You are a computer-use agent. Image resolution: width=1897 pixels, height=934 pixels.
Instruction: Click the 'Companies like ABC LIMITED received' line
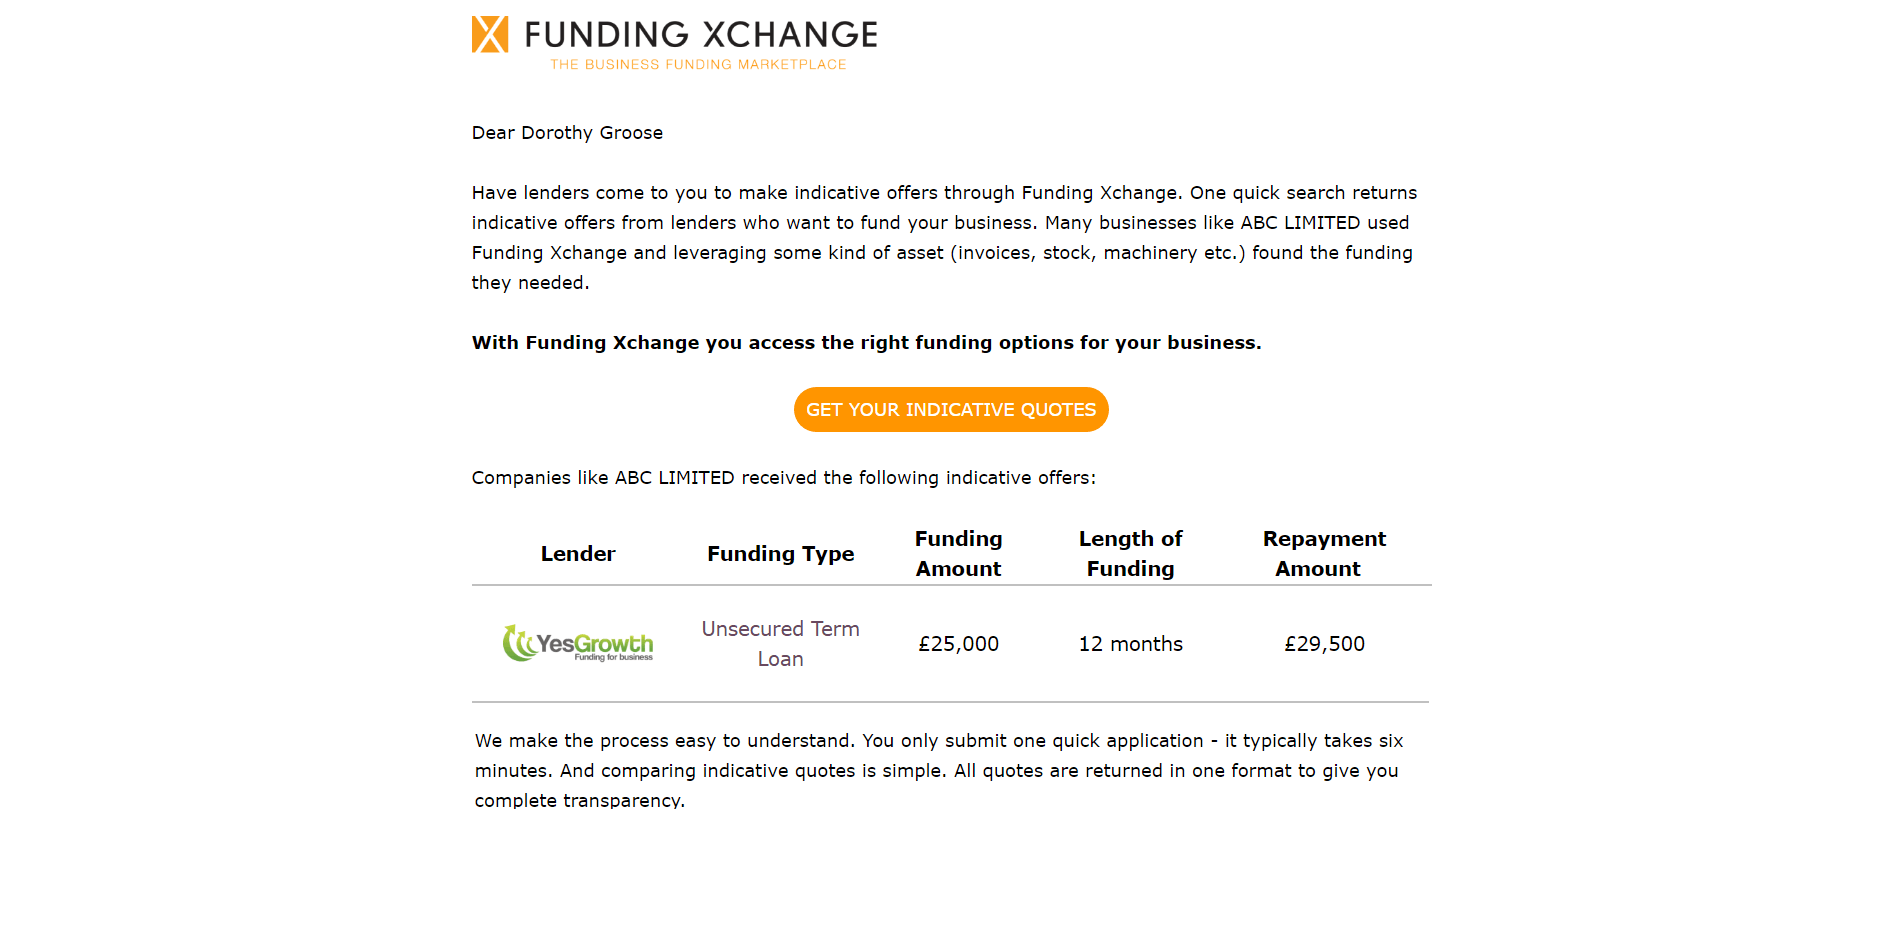[784, 478]
